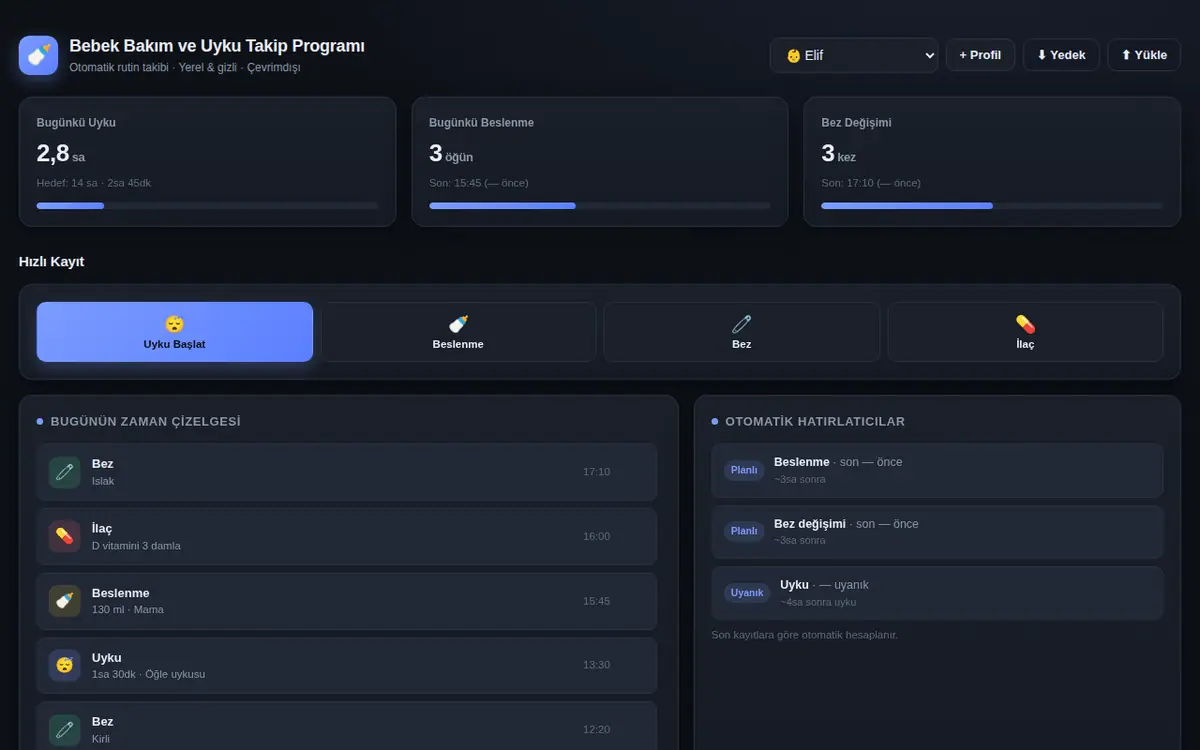
Task: Log a feeding with the Beslenme quick button
Action: coord(458,332)
